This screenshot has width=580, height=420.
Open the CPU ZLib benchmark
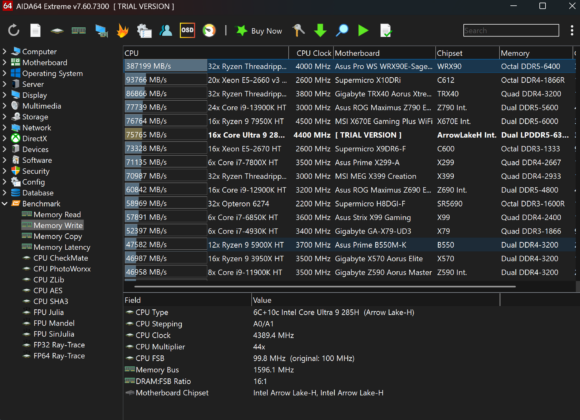48,280
